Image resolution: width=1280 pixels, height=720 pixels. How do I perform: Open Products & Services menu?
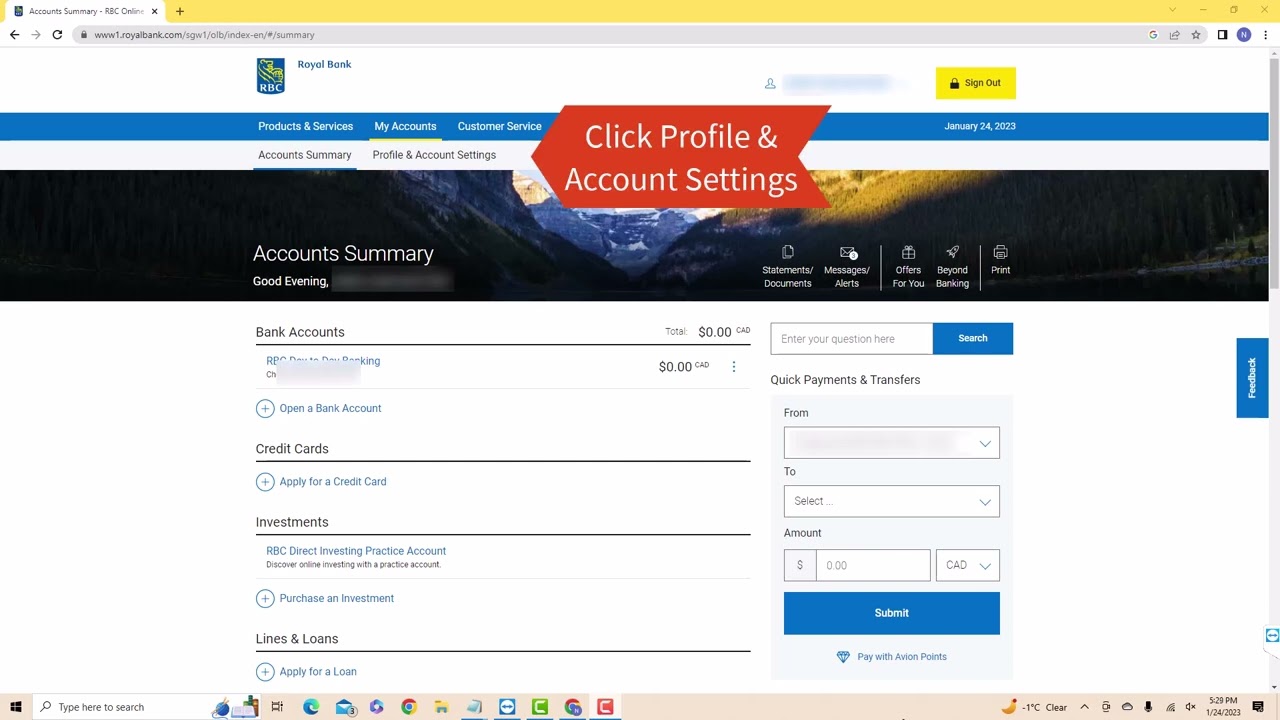coord(305,126)
